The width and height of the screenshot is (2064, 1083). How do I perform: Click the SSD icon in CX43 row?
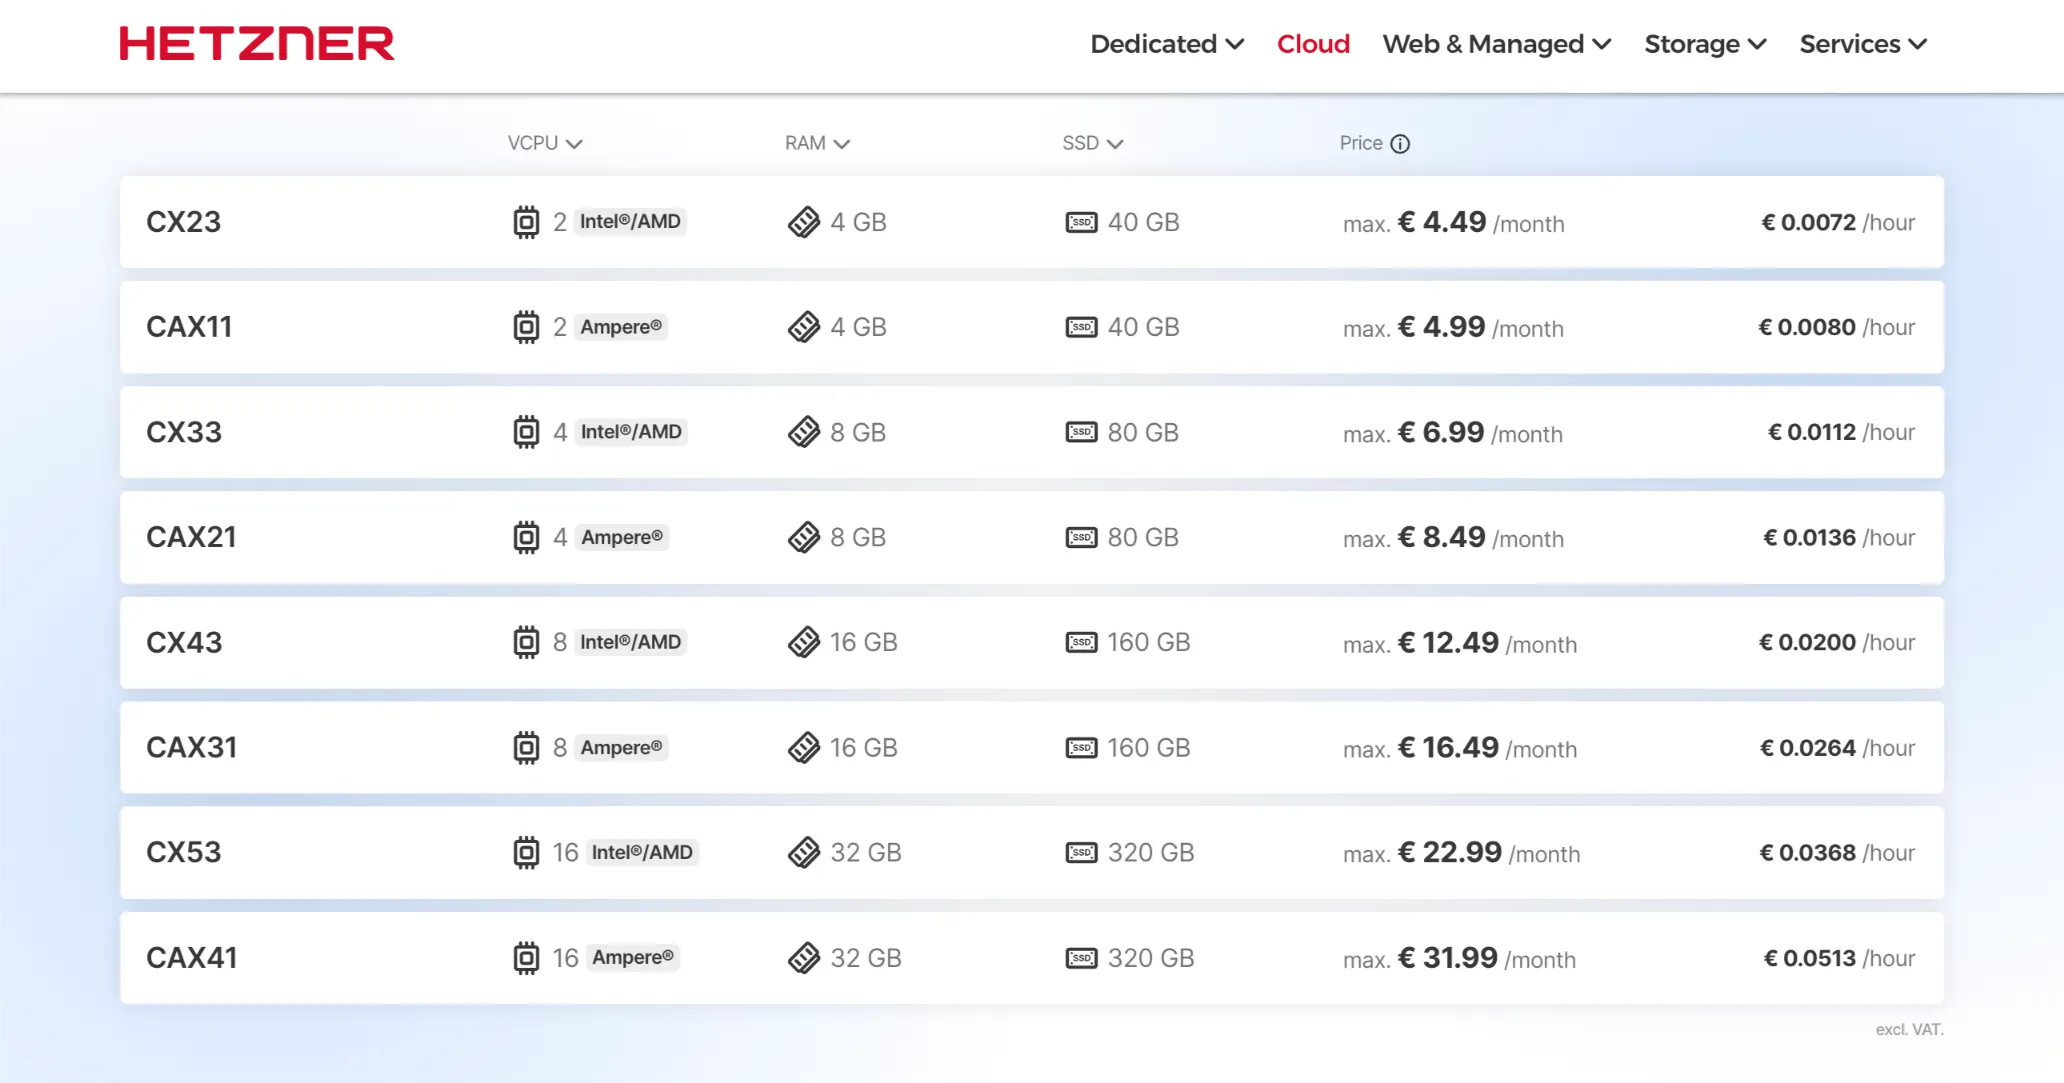click(1081, 642)
